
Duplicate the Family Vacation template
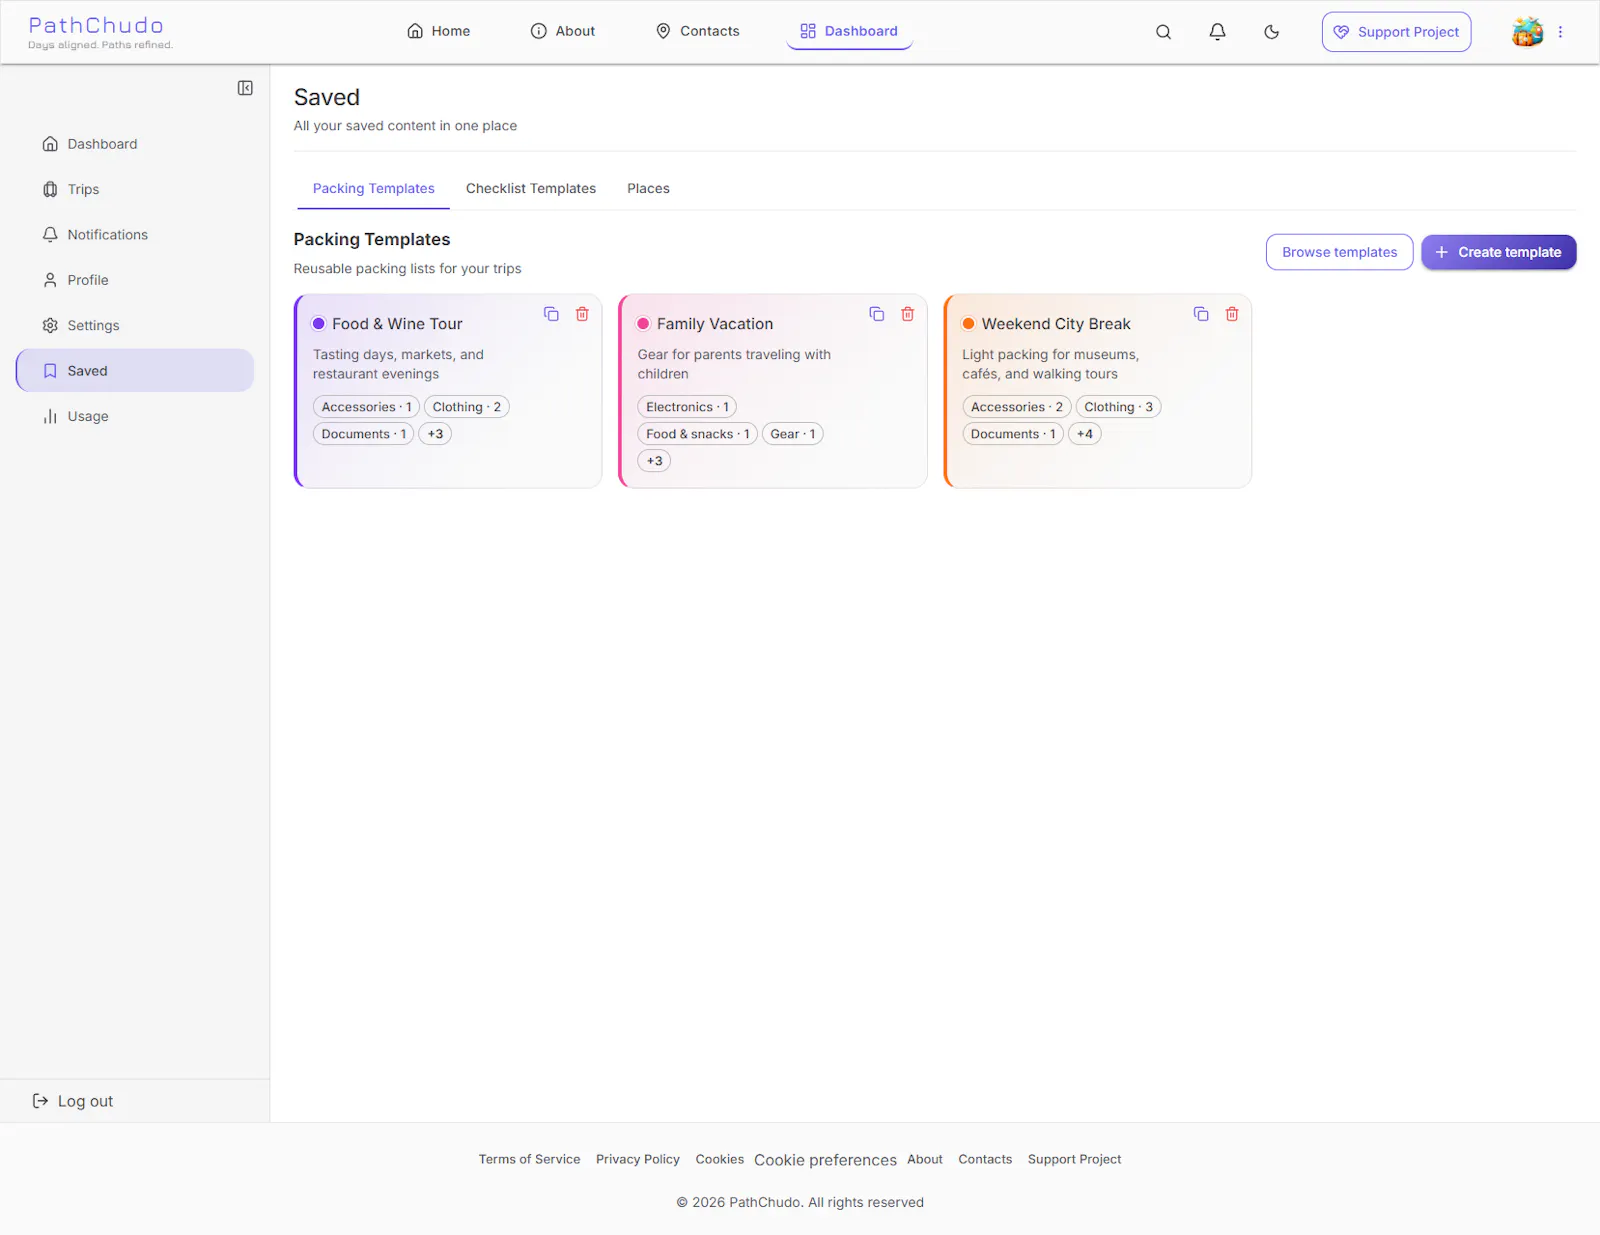click(876, 314)
